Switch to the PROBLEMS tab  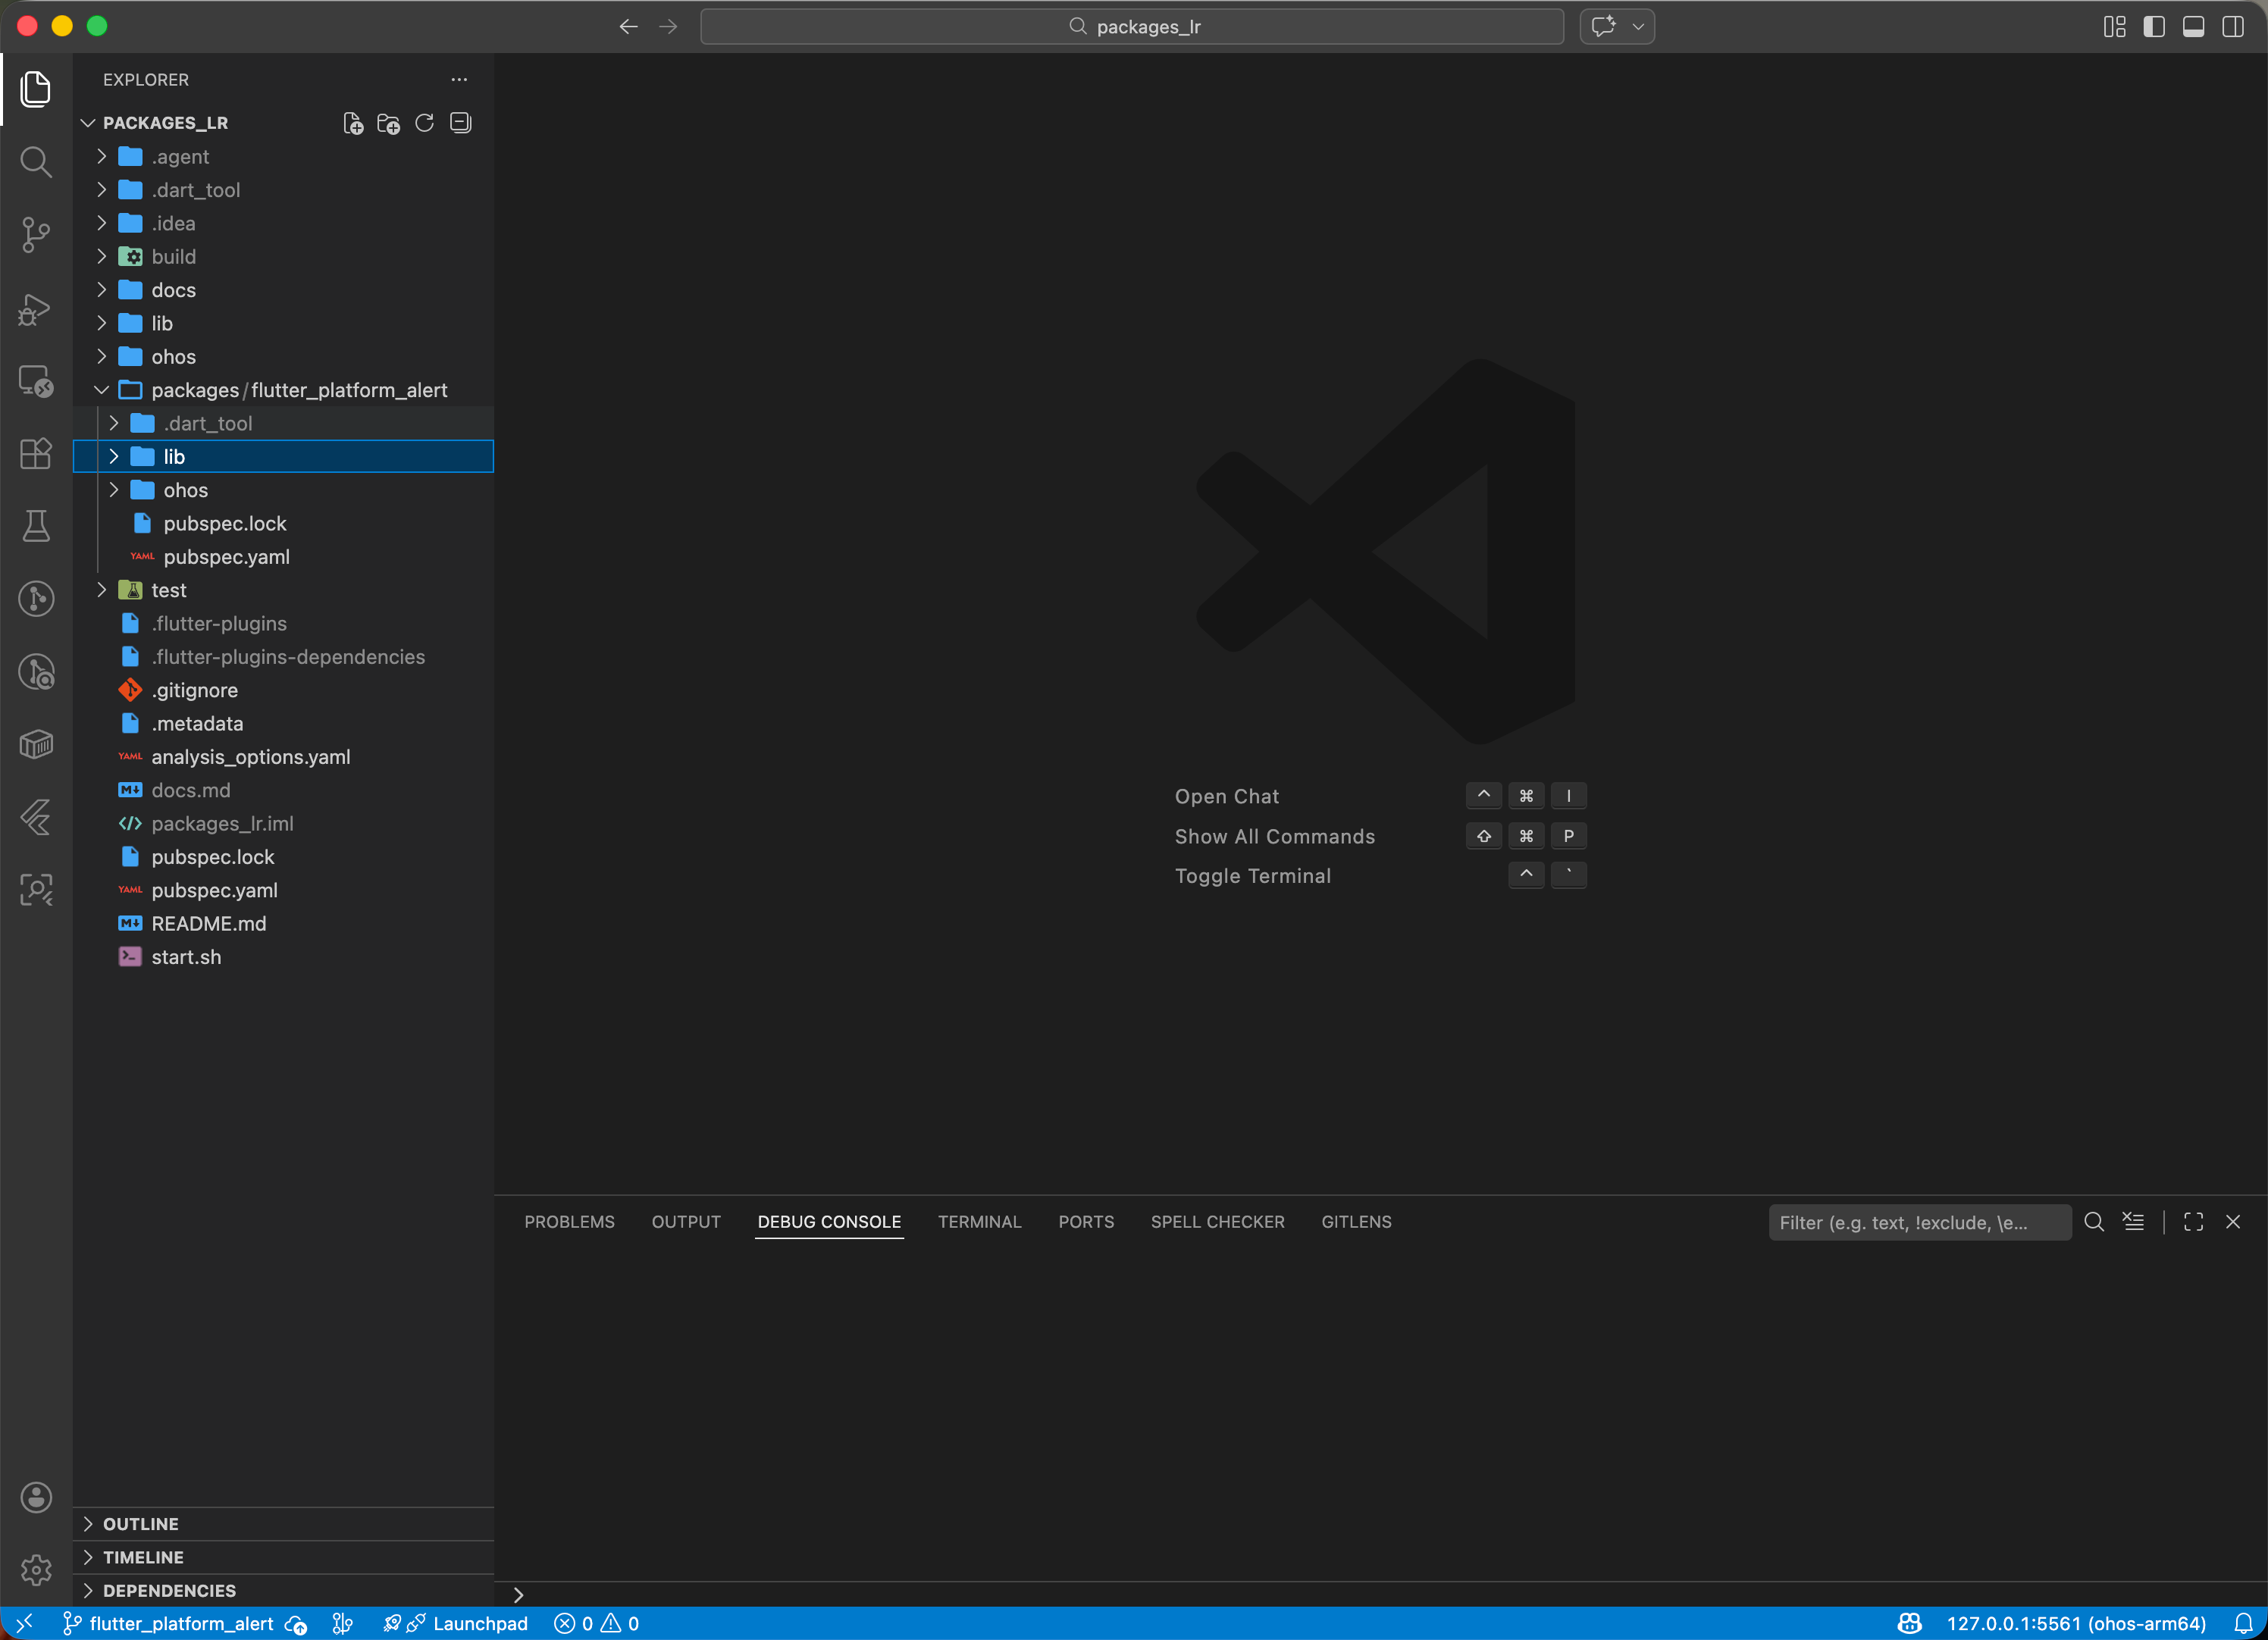tap(569, 1222)
